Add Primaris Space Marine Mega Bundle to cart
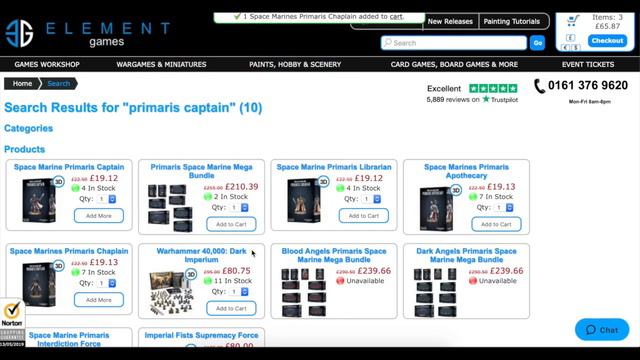640x360 pixels. 231,224
